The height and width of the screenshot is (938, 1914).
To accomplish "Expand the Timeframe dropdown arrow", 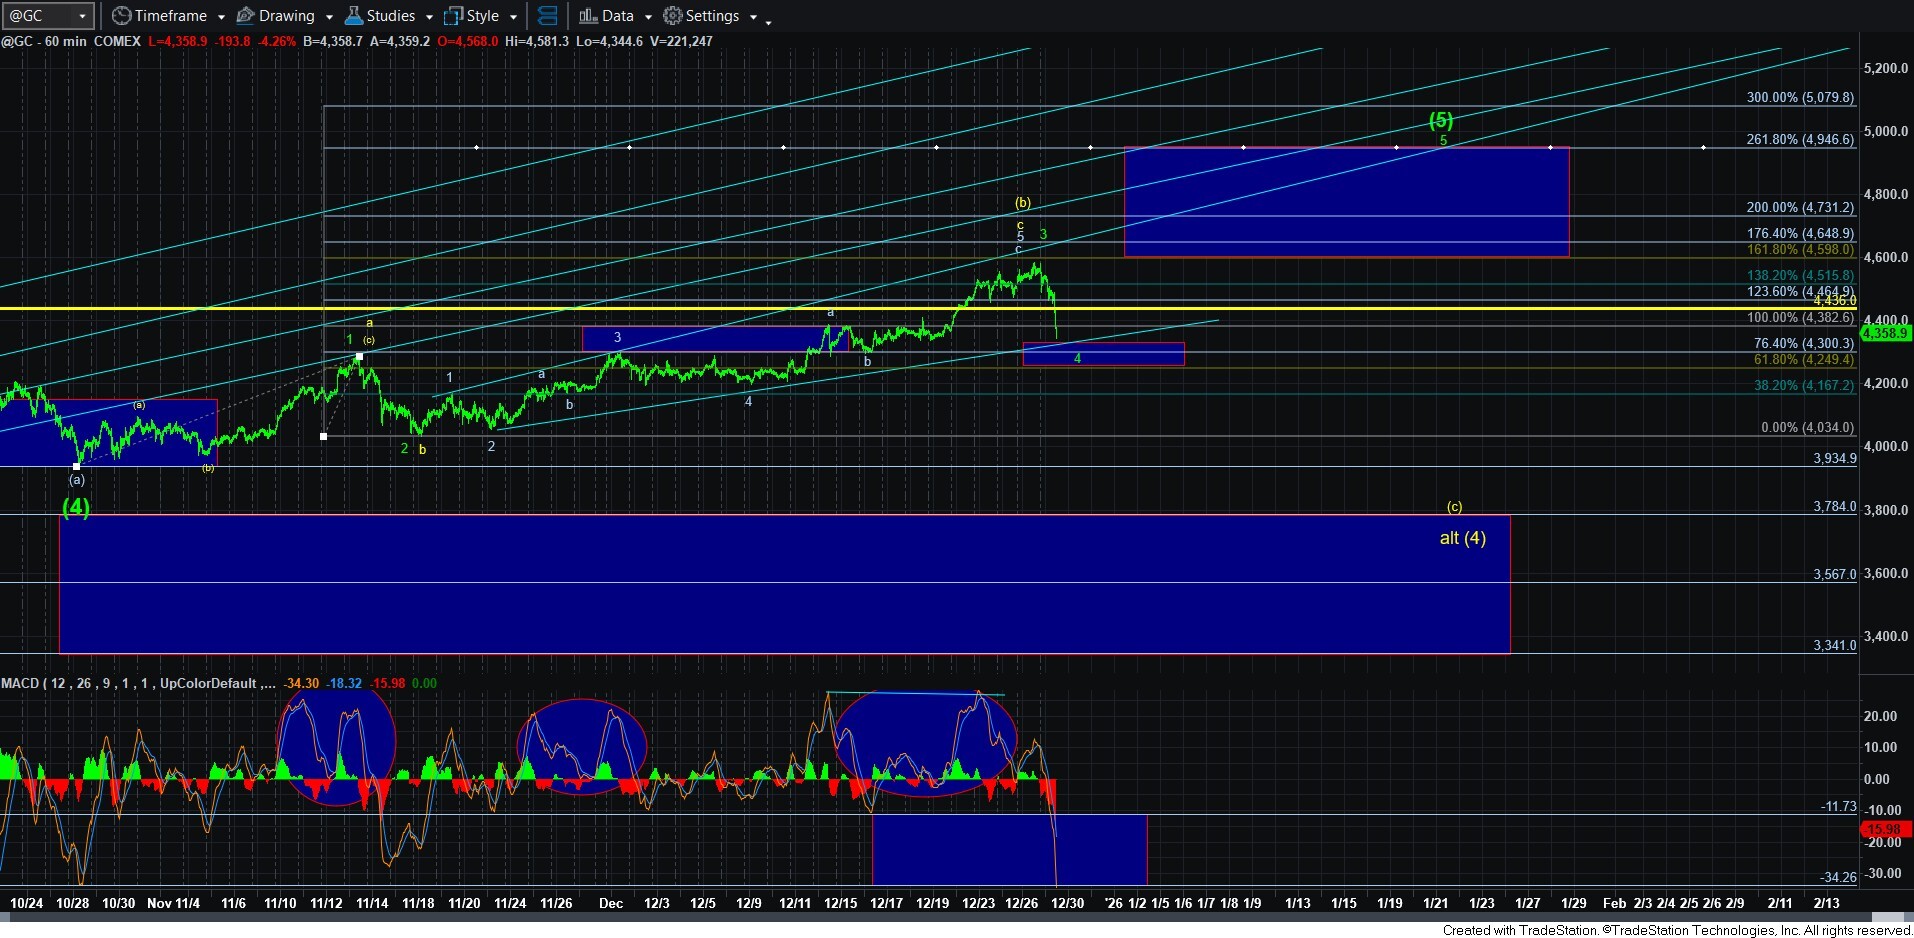I will coord(221,17).
